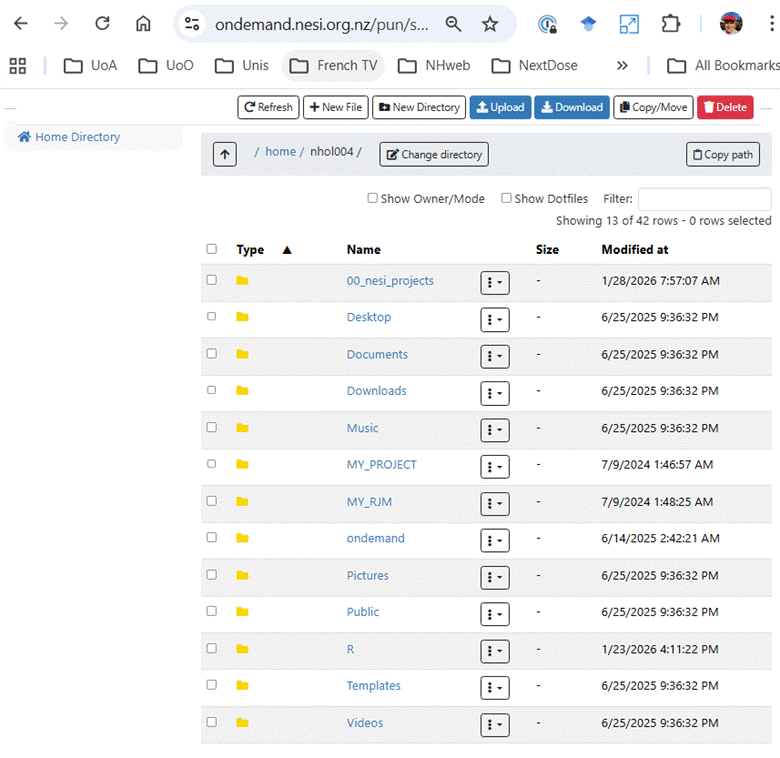Click the up-arrow parent directory button

point(225,154)
